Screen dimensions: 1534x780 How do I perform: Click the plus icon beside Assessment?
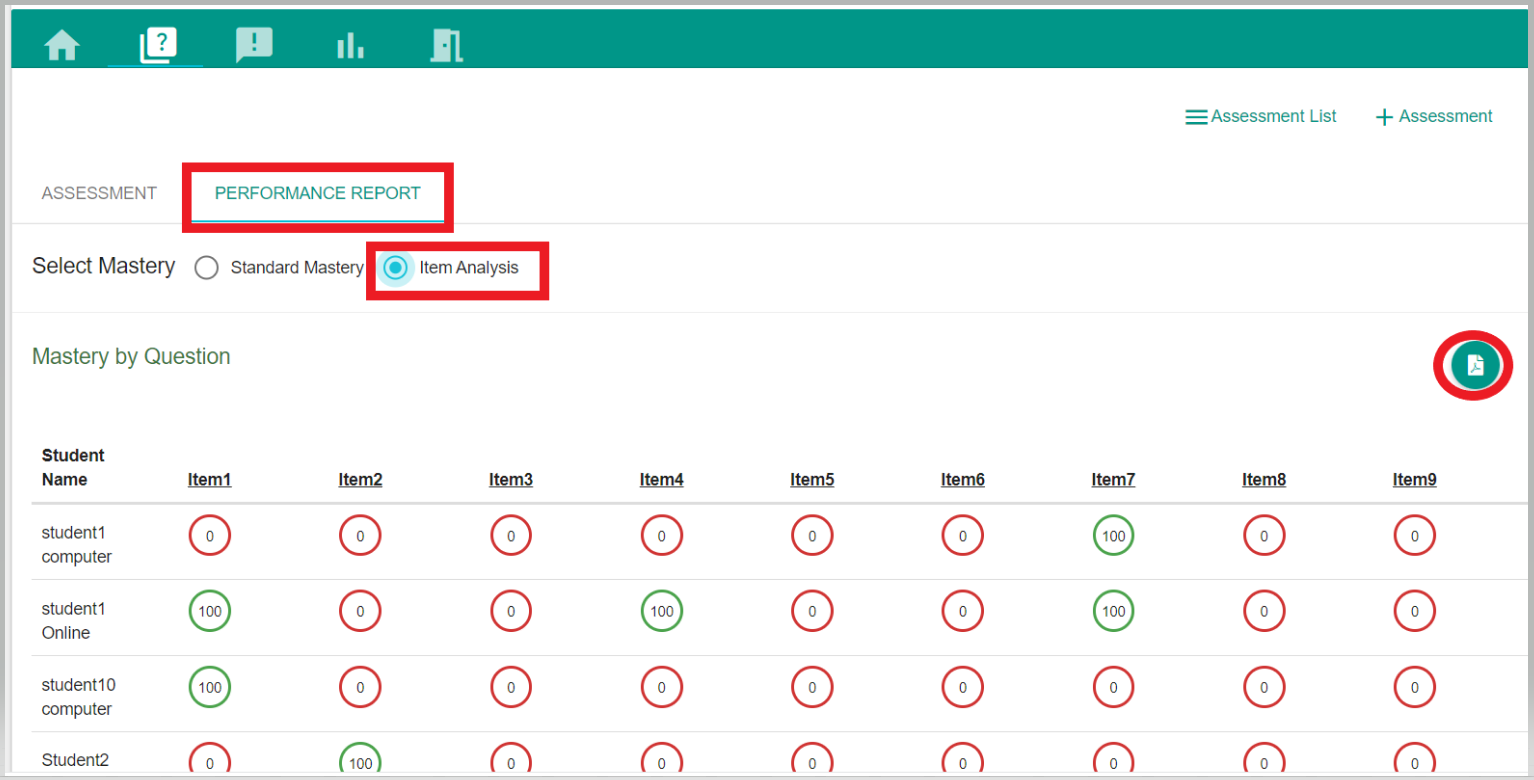[1384, 117]
